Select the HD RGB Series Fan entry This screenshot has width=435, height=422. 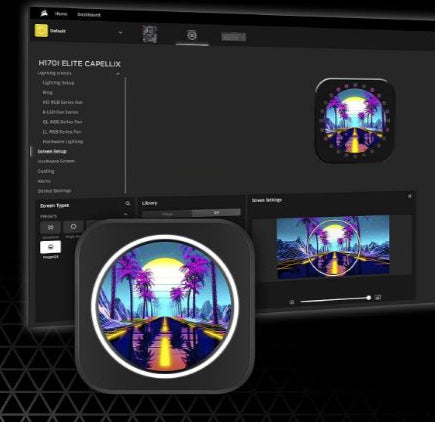62,102
